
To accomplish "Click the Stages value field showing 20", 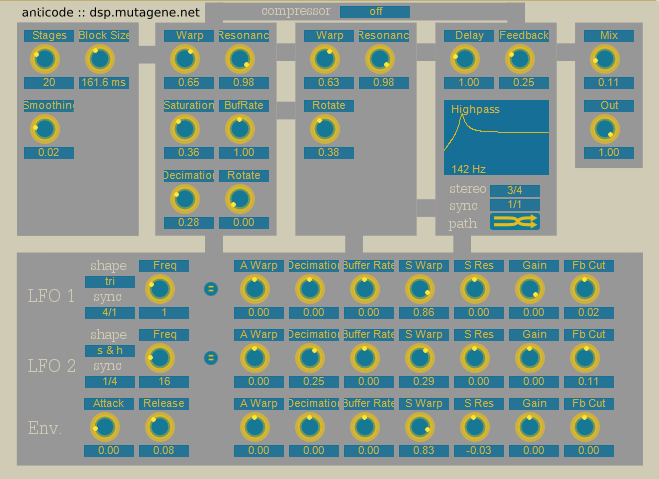I will coord(49,83).
